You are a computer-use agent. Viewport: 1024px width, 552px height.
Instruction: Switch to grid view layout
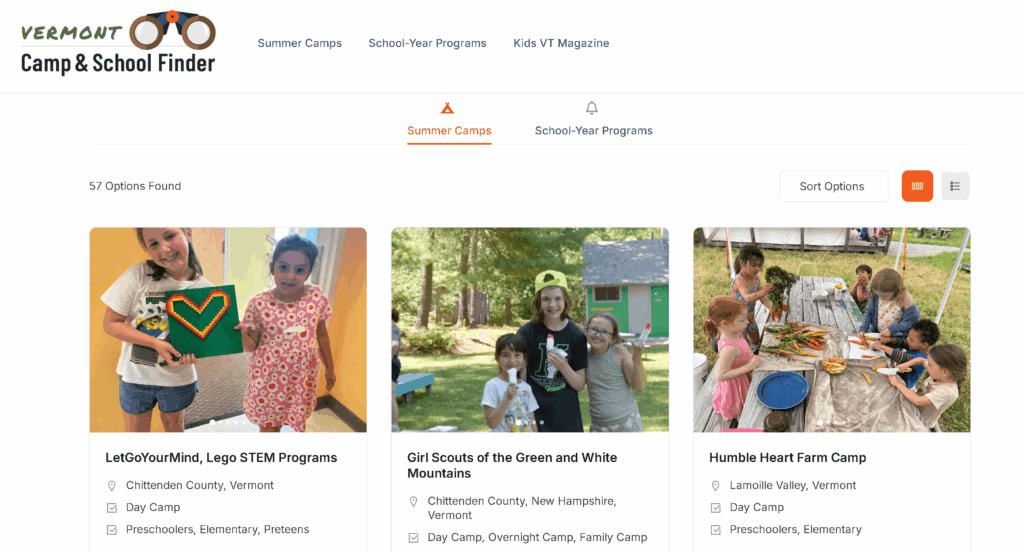pyautogui.click(x=917, y=186)
